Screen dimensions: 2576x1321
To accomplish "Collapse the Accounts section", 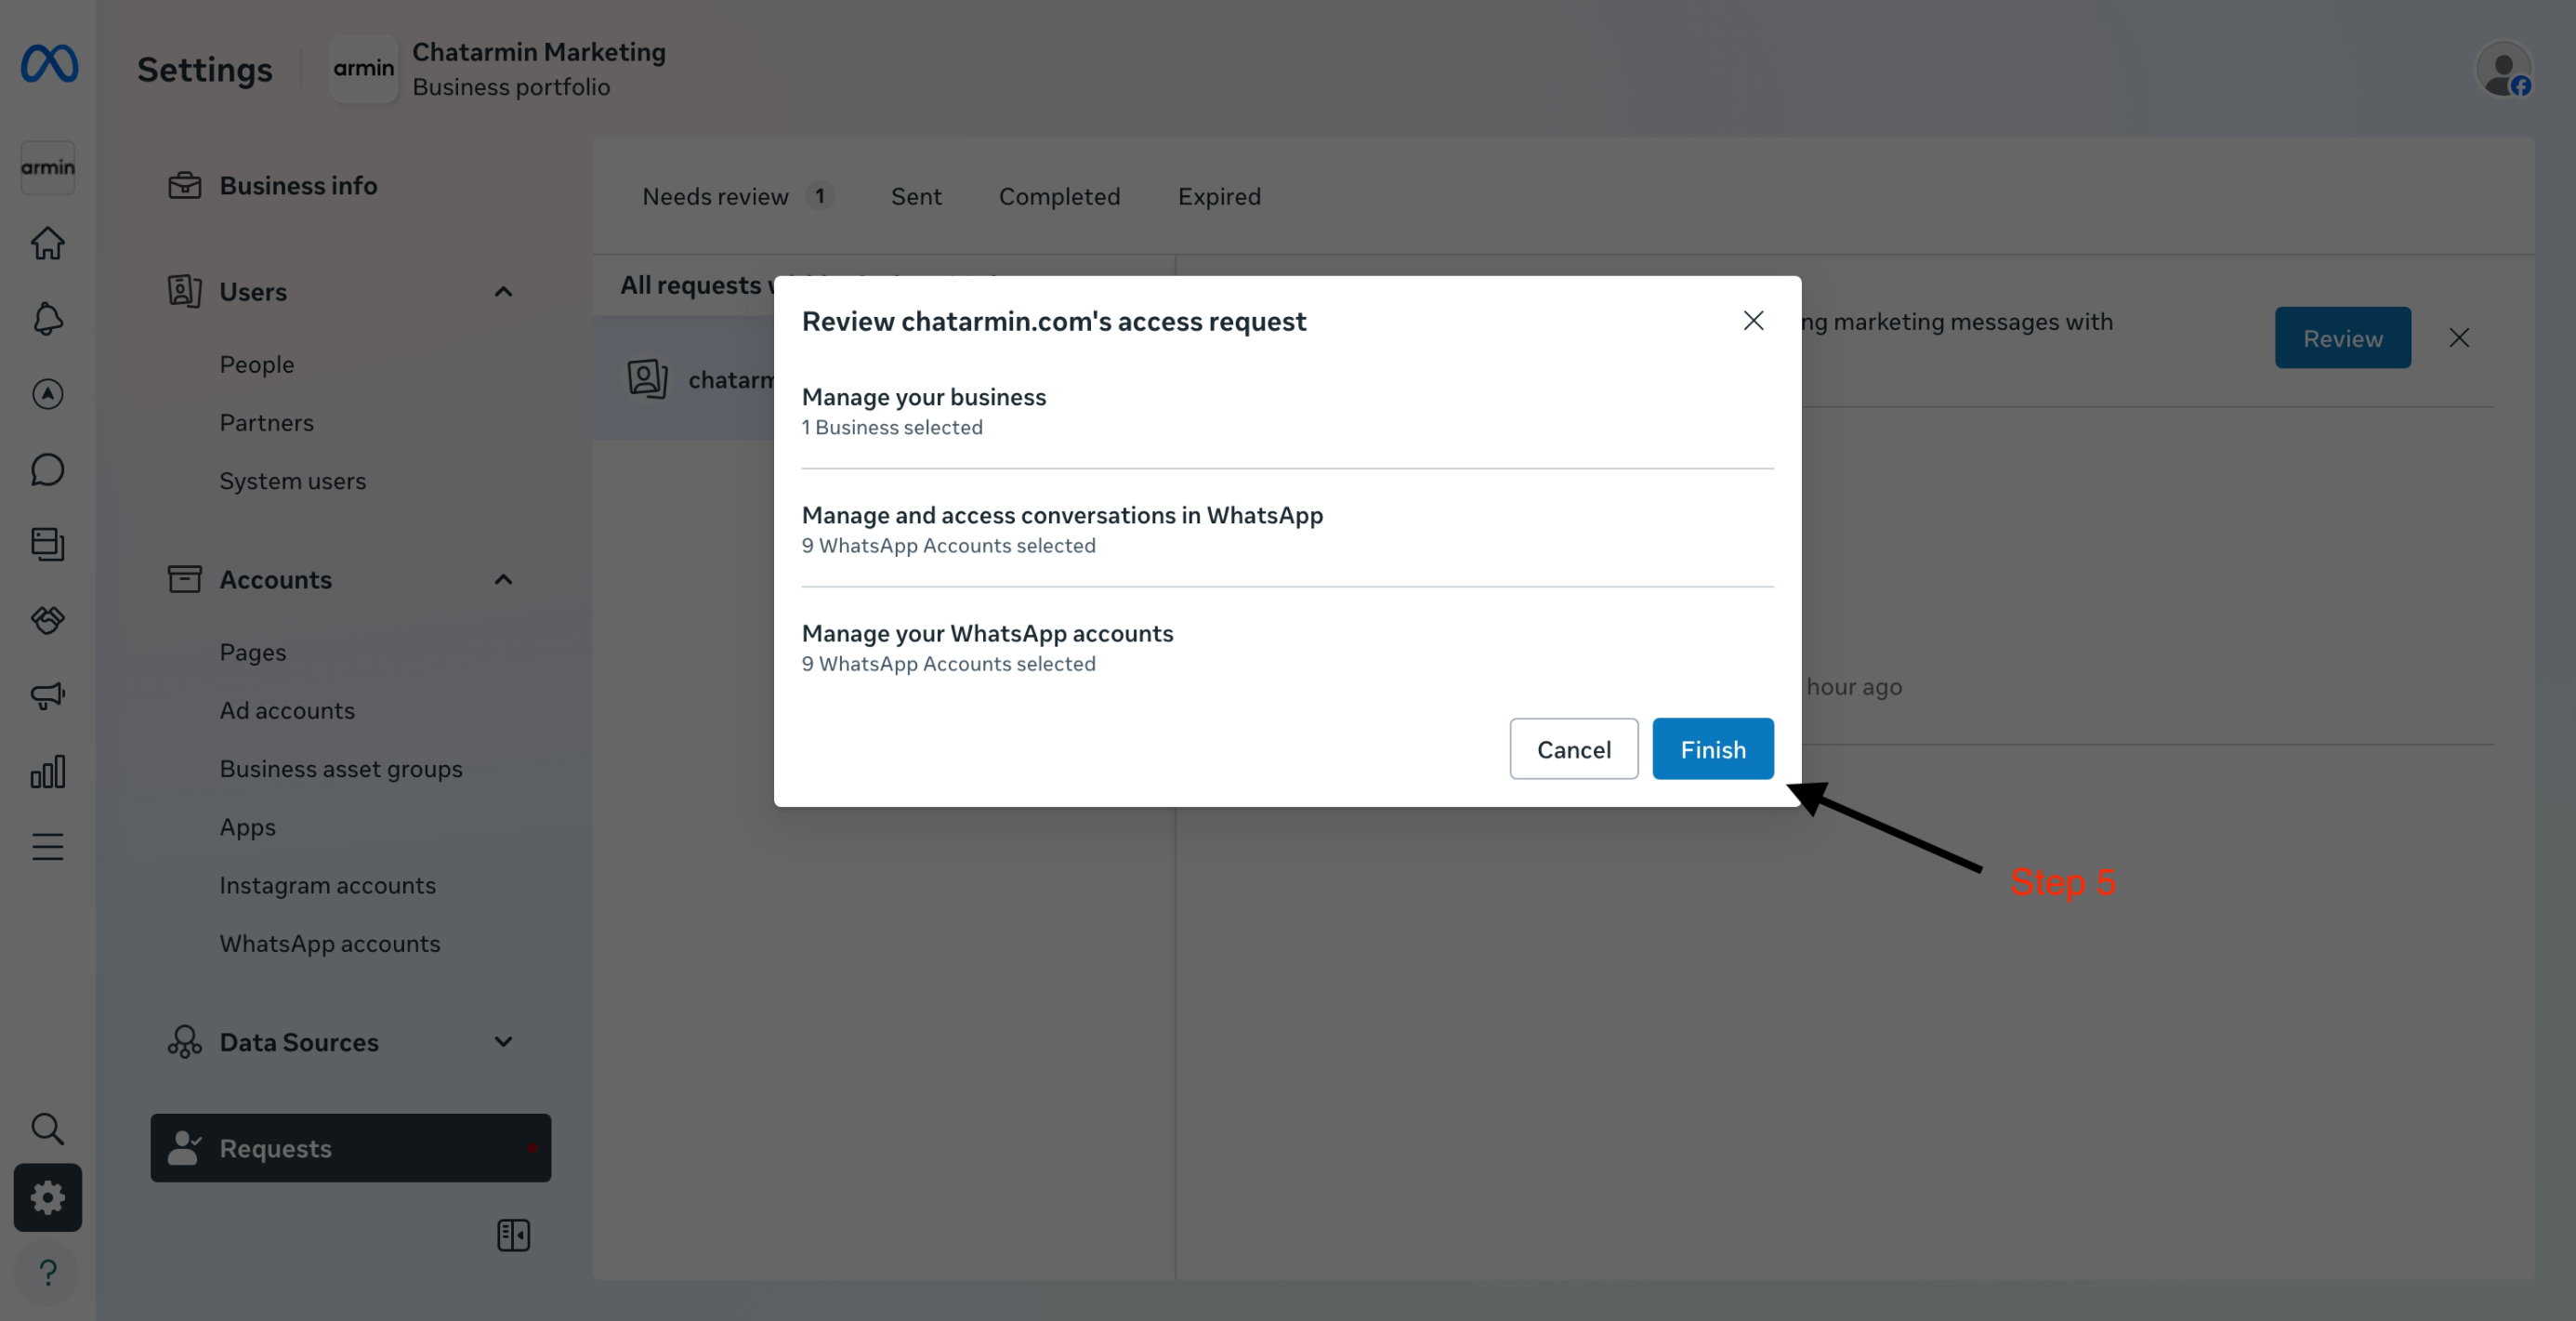I will tap(503, 580).
